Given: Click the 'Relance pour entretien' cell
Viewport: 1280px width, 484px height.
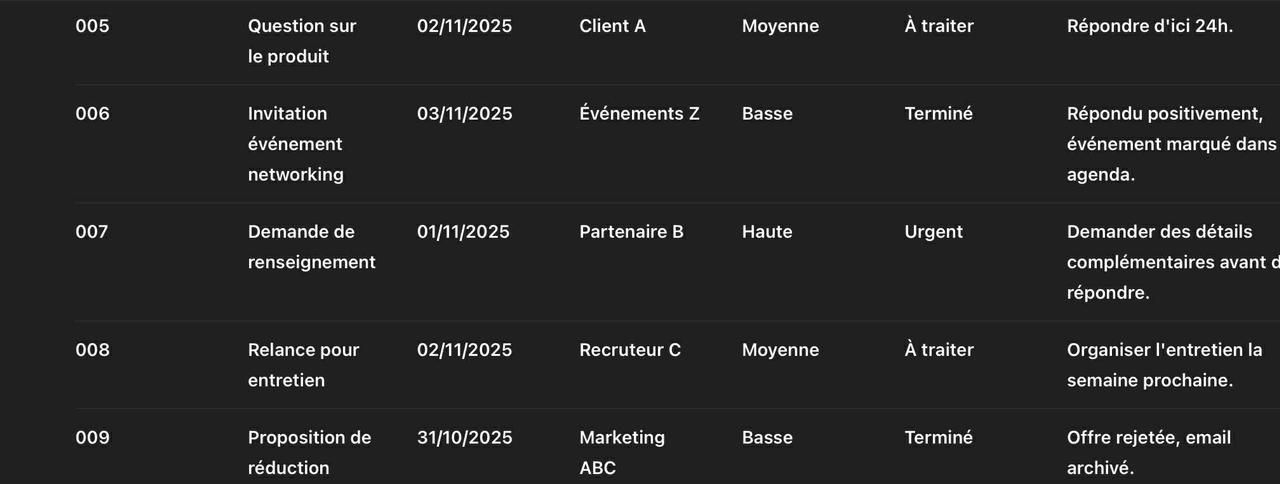Looking at the screenshot, I should 303,365.
